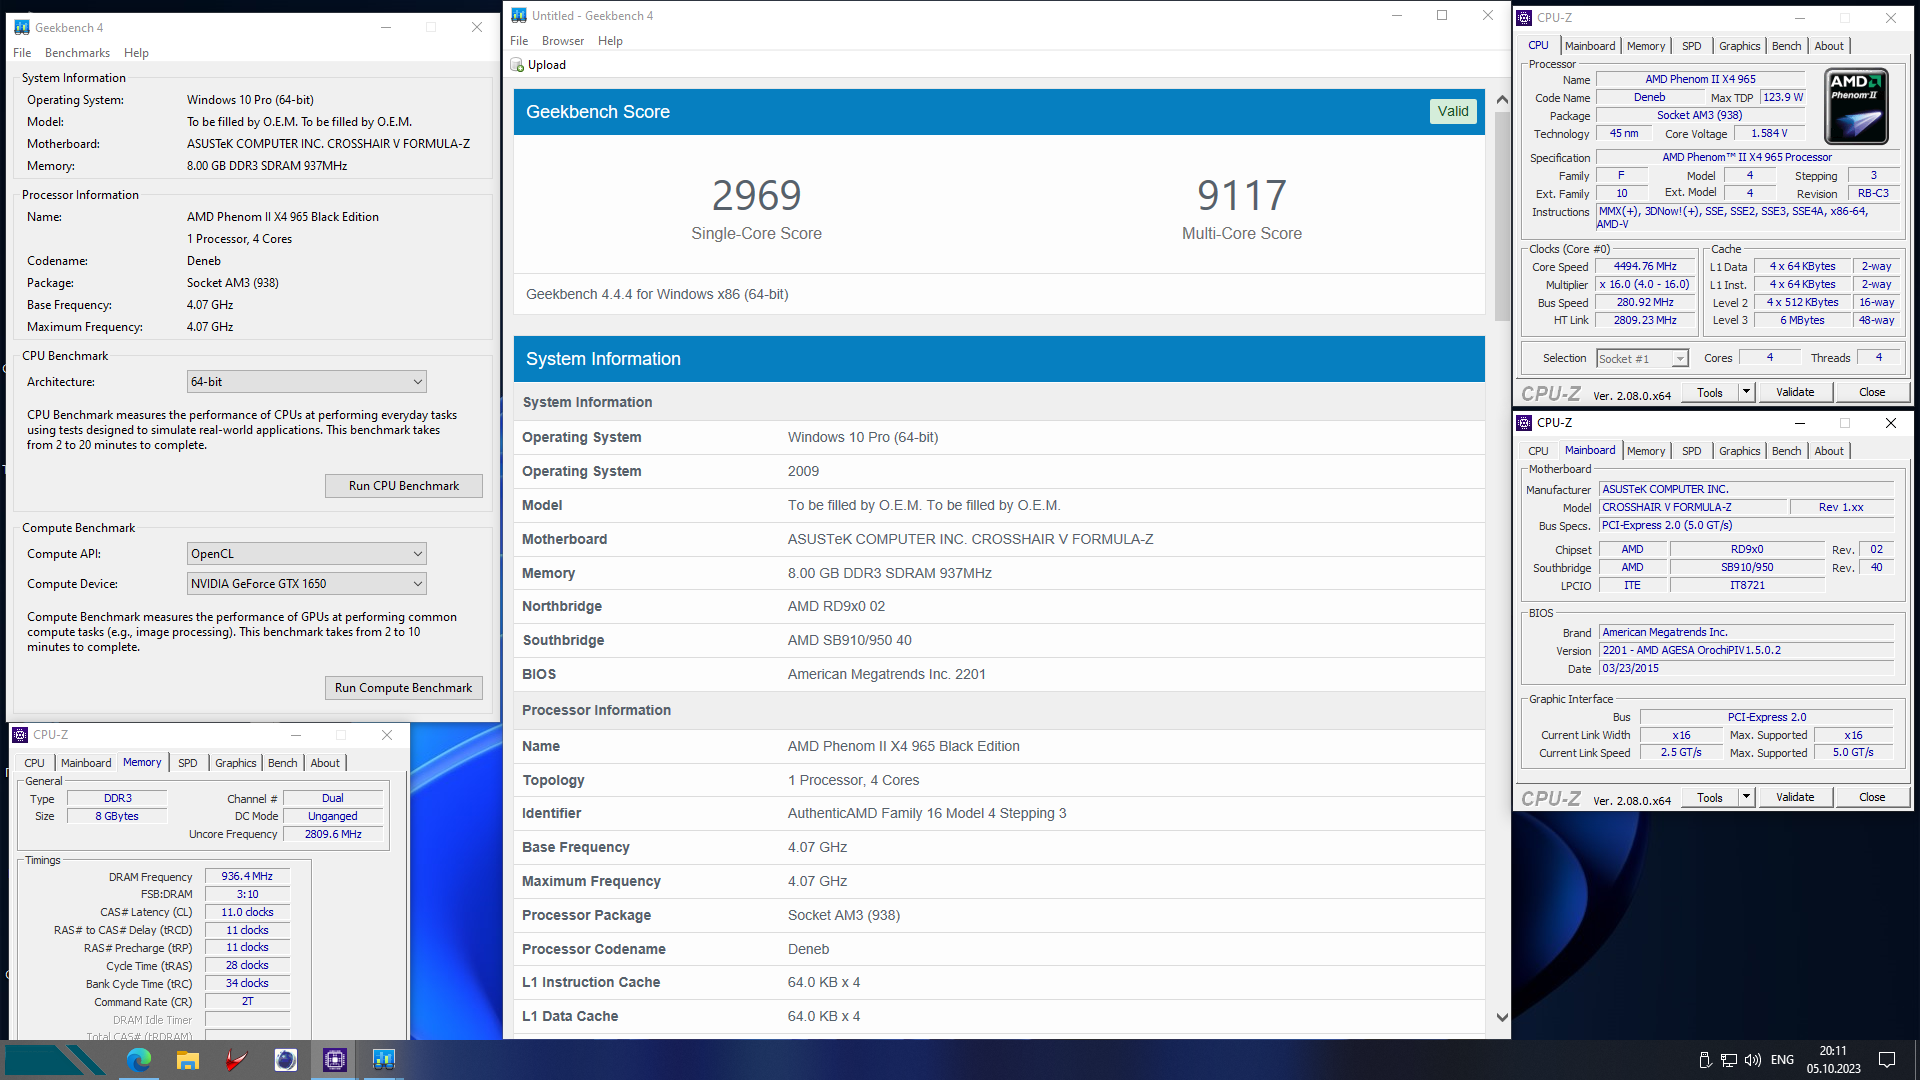Image resolution: width=1920 pixels, height=1080 pixels.
Task: Open File Explorer from the taskbar
Action: point(188,1060)
